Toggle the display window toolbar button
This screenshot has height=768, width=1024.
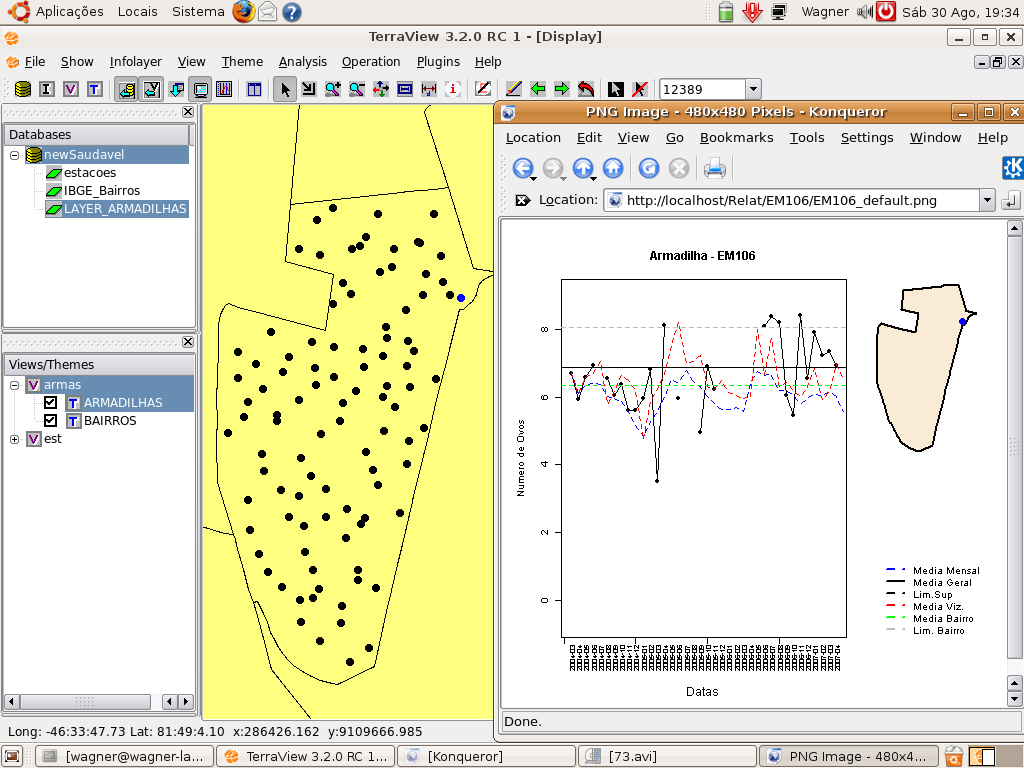pos(200,89)
